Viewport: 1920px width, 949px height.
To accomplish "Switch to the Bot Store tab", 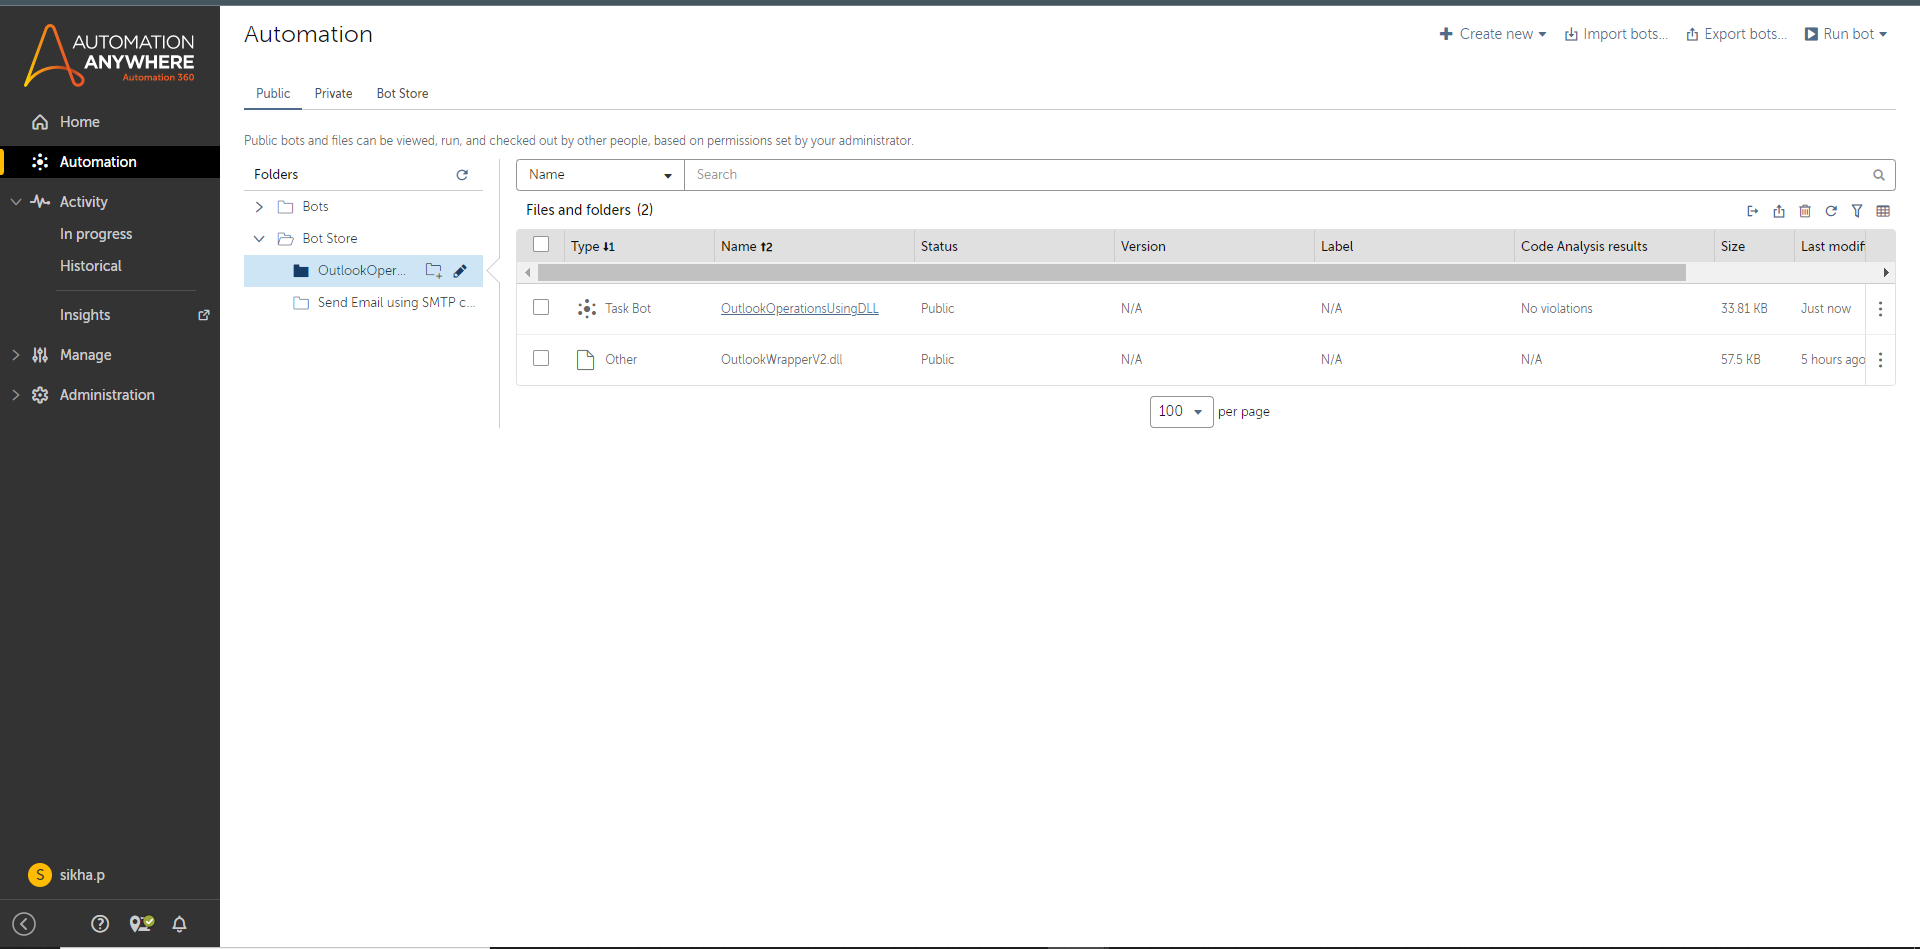I will [x=402, y=93].
